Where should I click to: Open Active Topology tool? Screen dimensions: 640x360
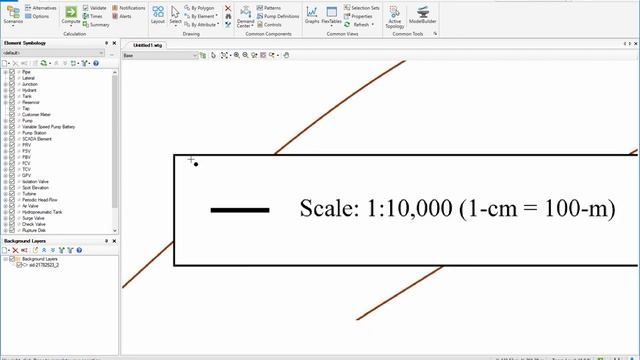[x=395, y=17]
